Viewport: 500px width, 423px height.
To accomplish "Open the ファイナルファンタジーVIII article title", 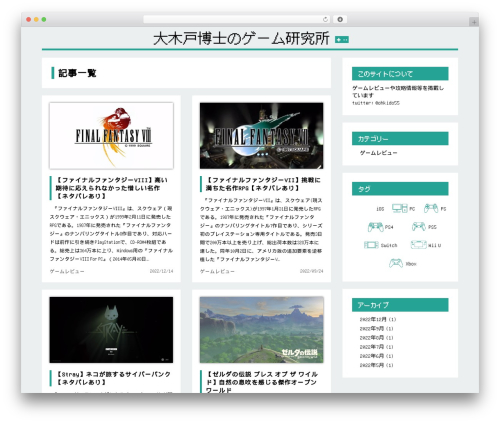I will [x=111, y=188].
